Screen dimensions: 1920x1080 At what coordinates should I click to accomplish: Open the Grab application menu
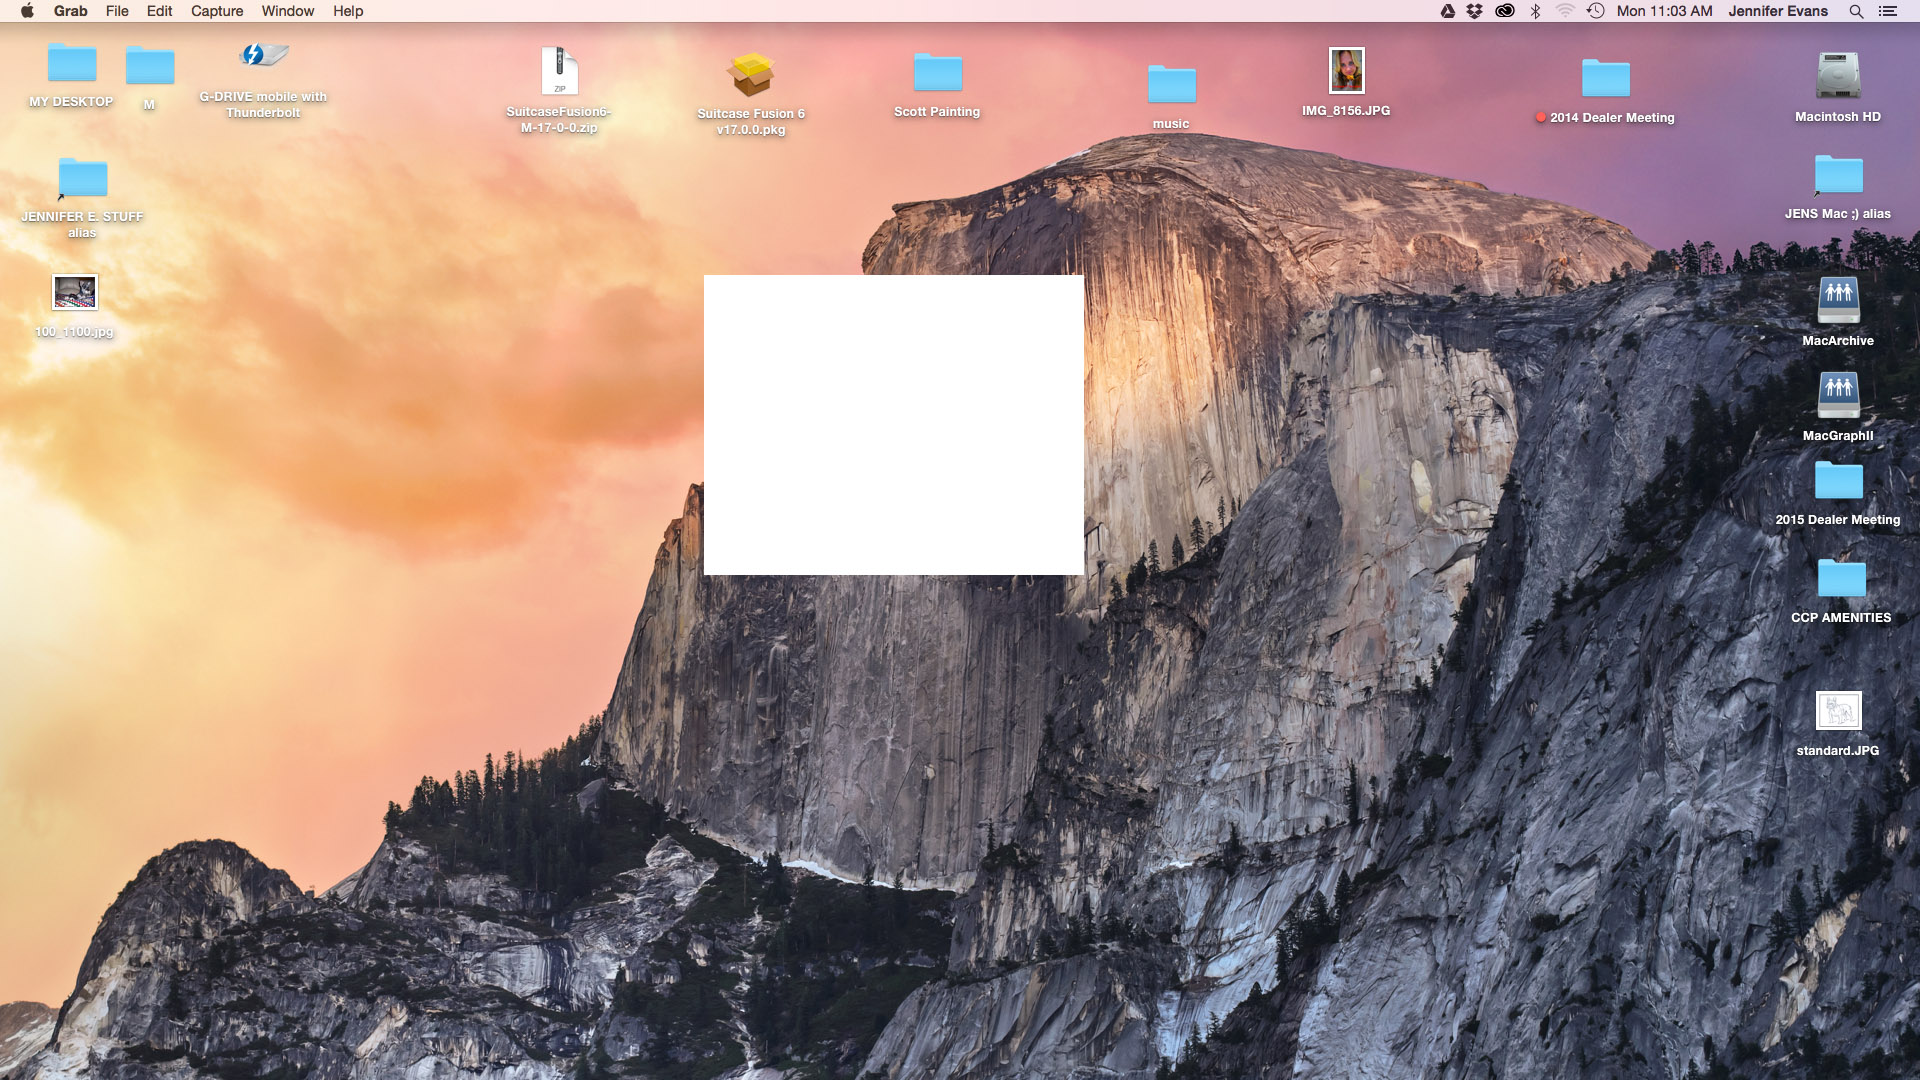(x=70, y=11)
